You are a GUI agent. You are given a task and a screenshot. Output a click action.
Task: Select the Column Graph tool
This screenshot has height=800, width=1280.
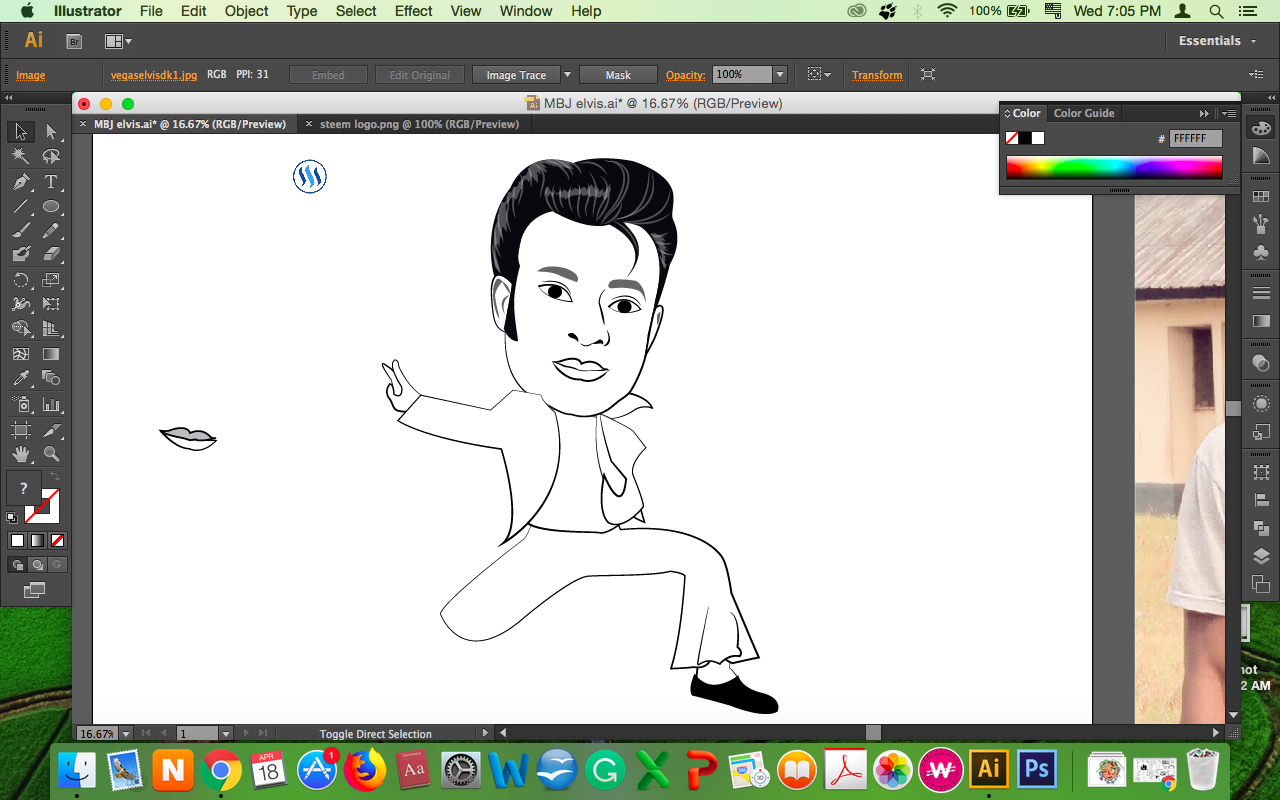point(51,405)
